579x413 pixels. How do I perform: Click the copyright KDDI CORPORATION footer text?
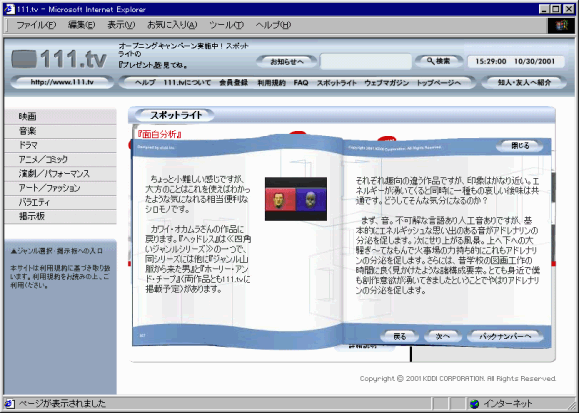(458, 379)
